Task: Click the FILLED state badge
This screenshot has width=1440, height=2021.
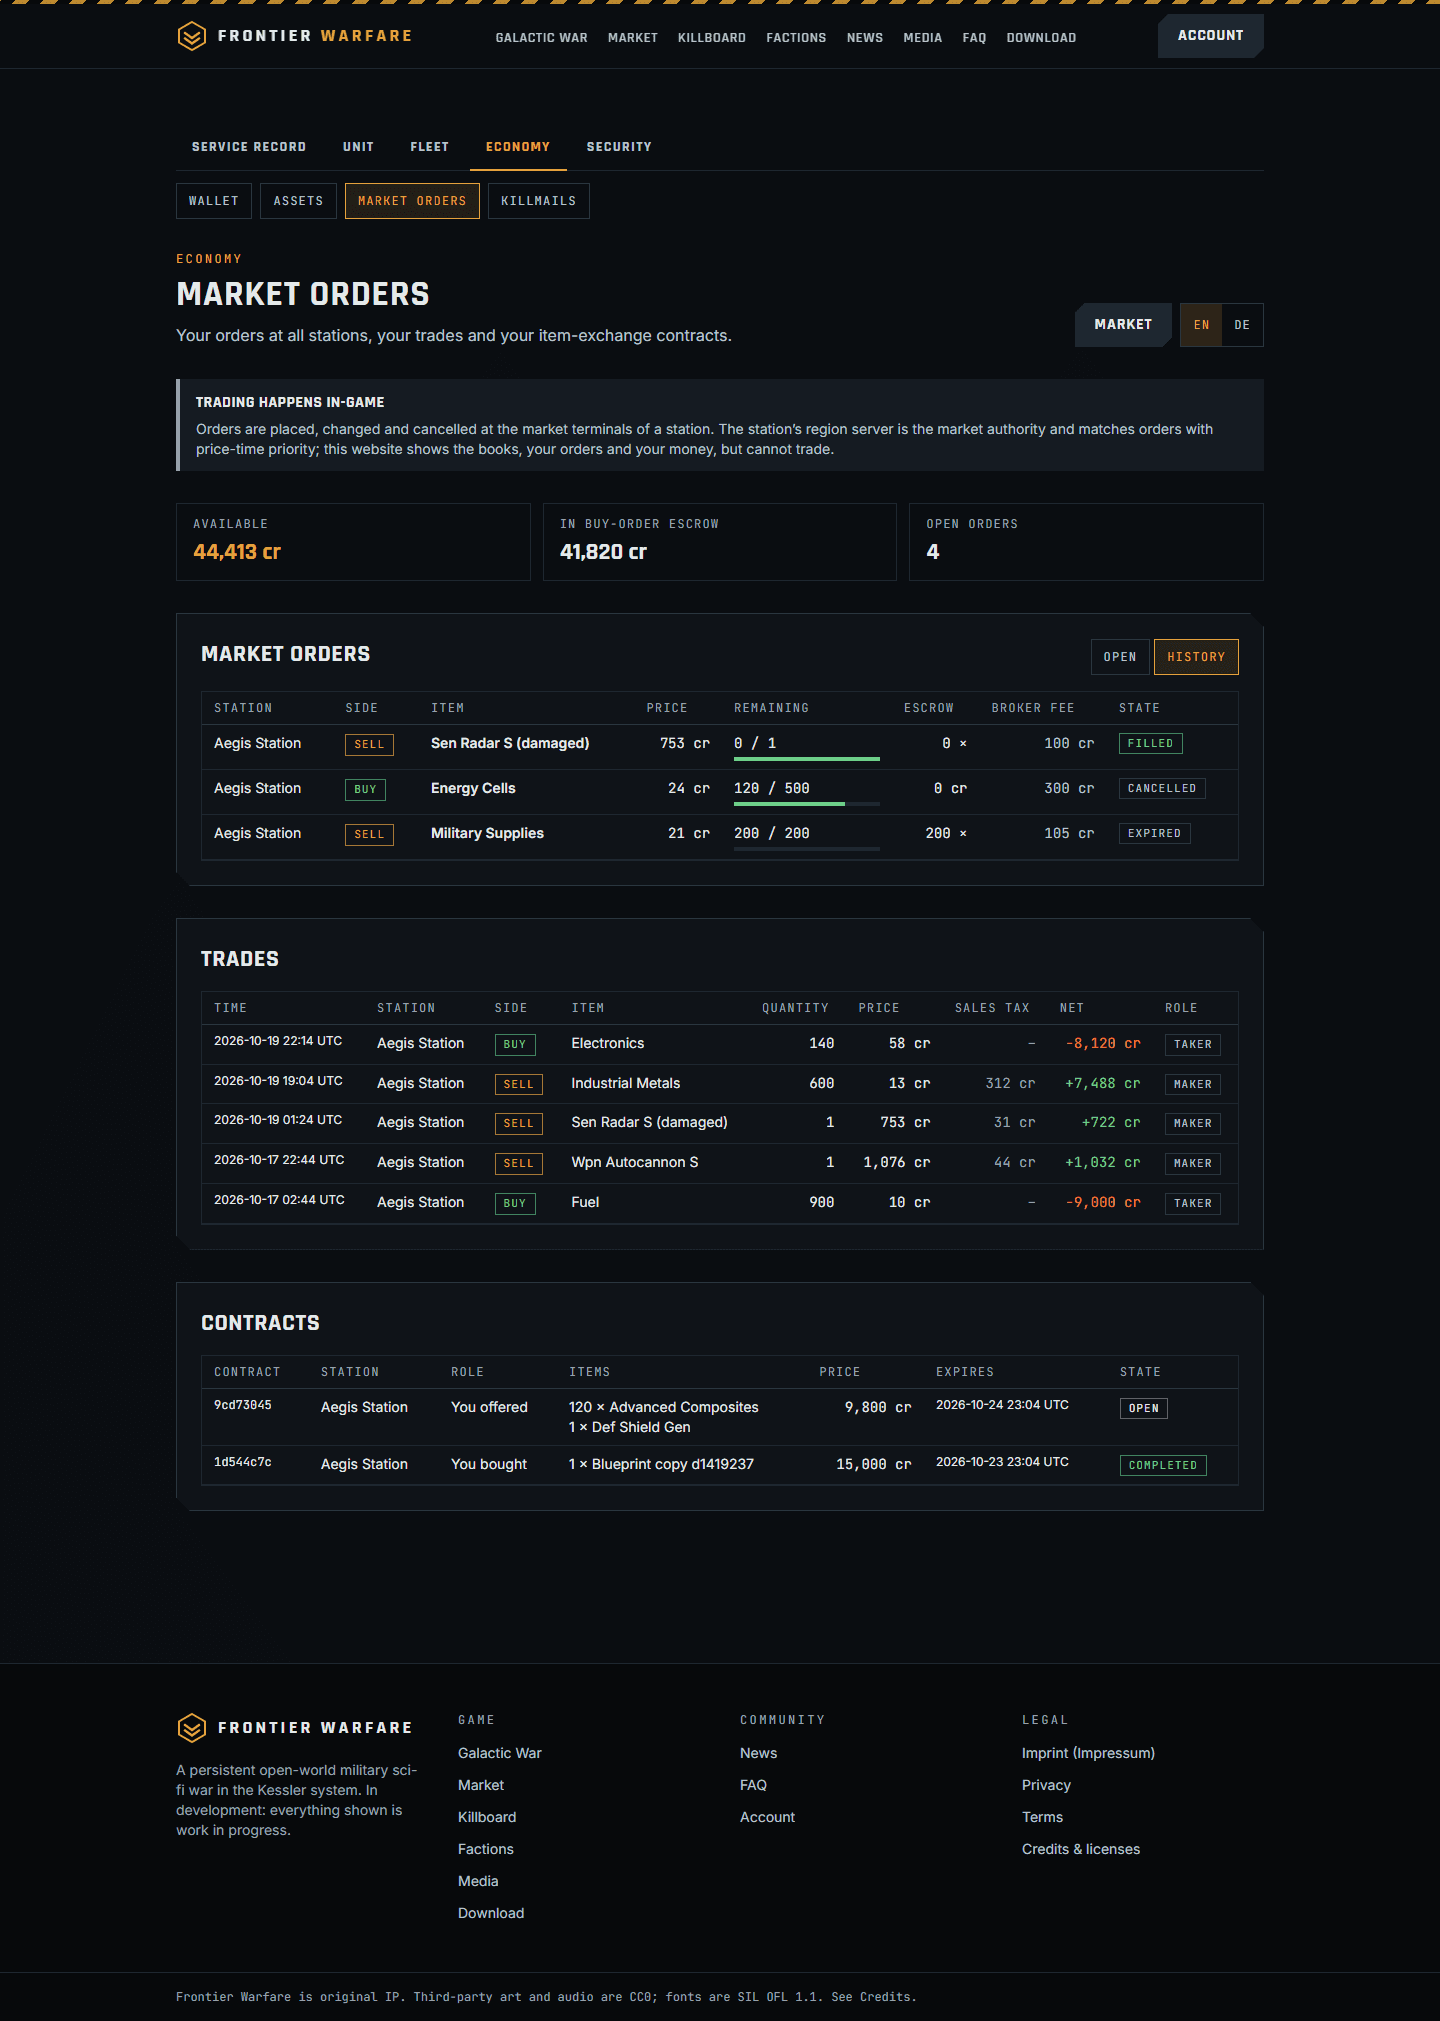Action: 1150,744
